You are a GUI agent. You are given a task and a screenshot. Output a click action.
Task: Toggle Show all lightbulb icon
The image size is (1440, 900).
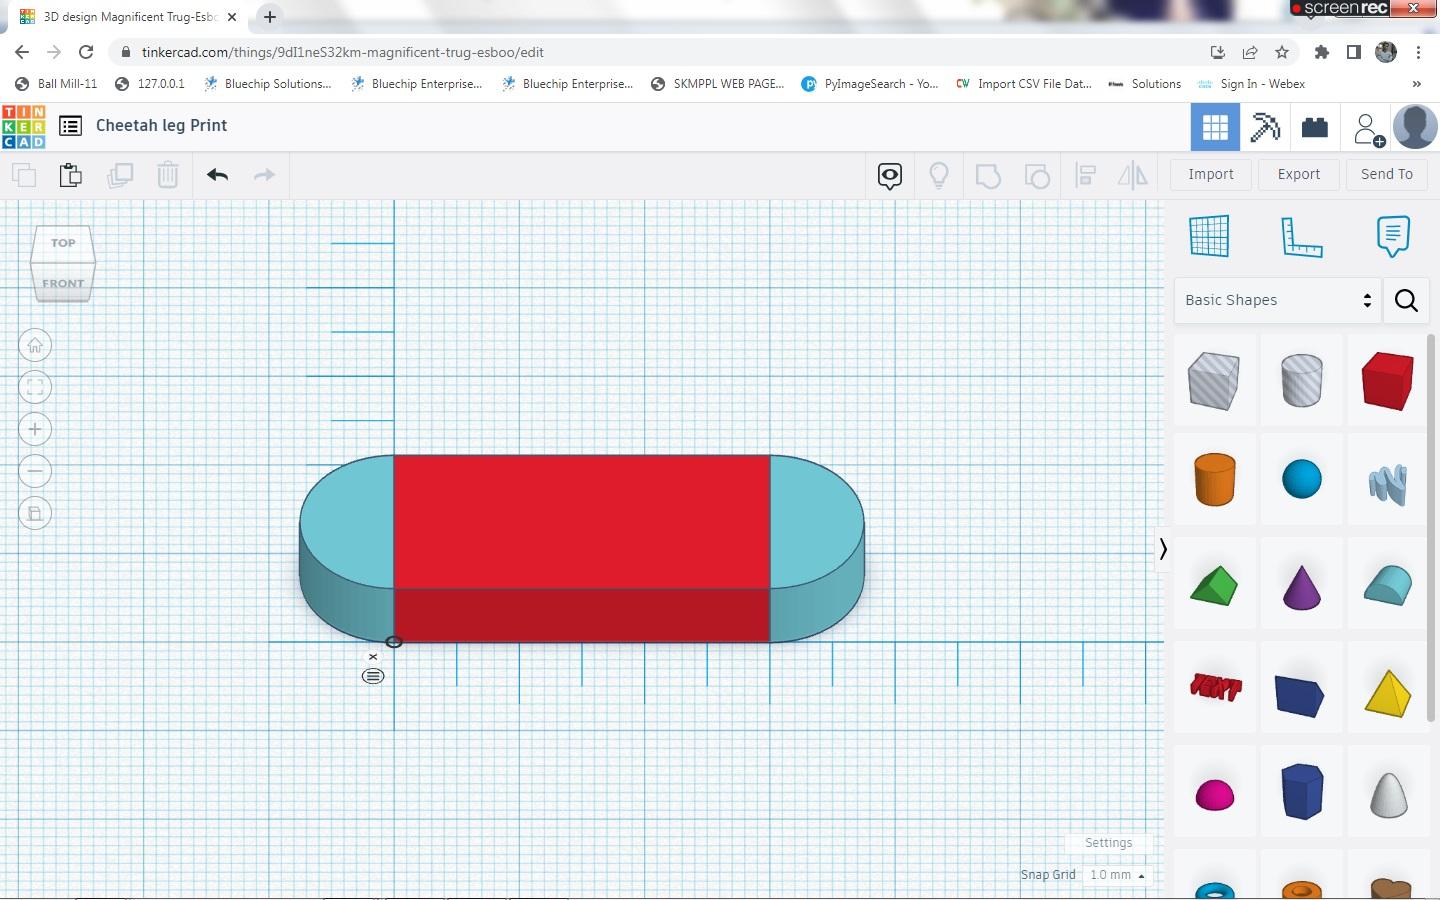coord(939,176)
